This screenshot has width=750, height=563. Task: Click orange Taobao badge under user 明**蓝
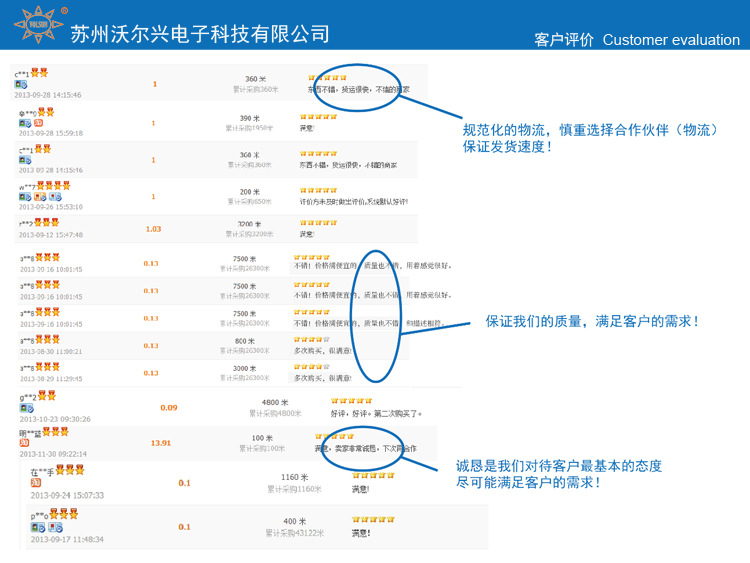[x=23, y=443]
